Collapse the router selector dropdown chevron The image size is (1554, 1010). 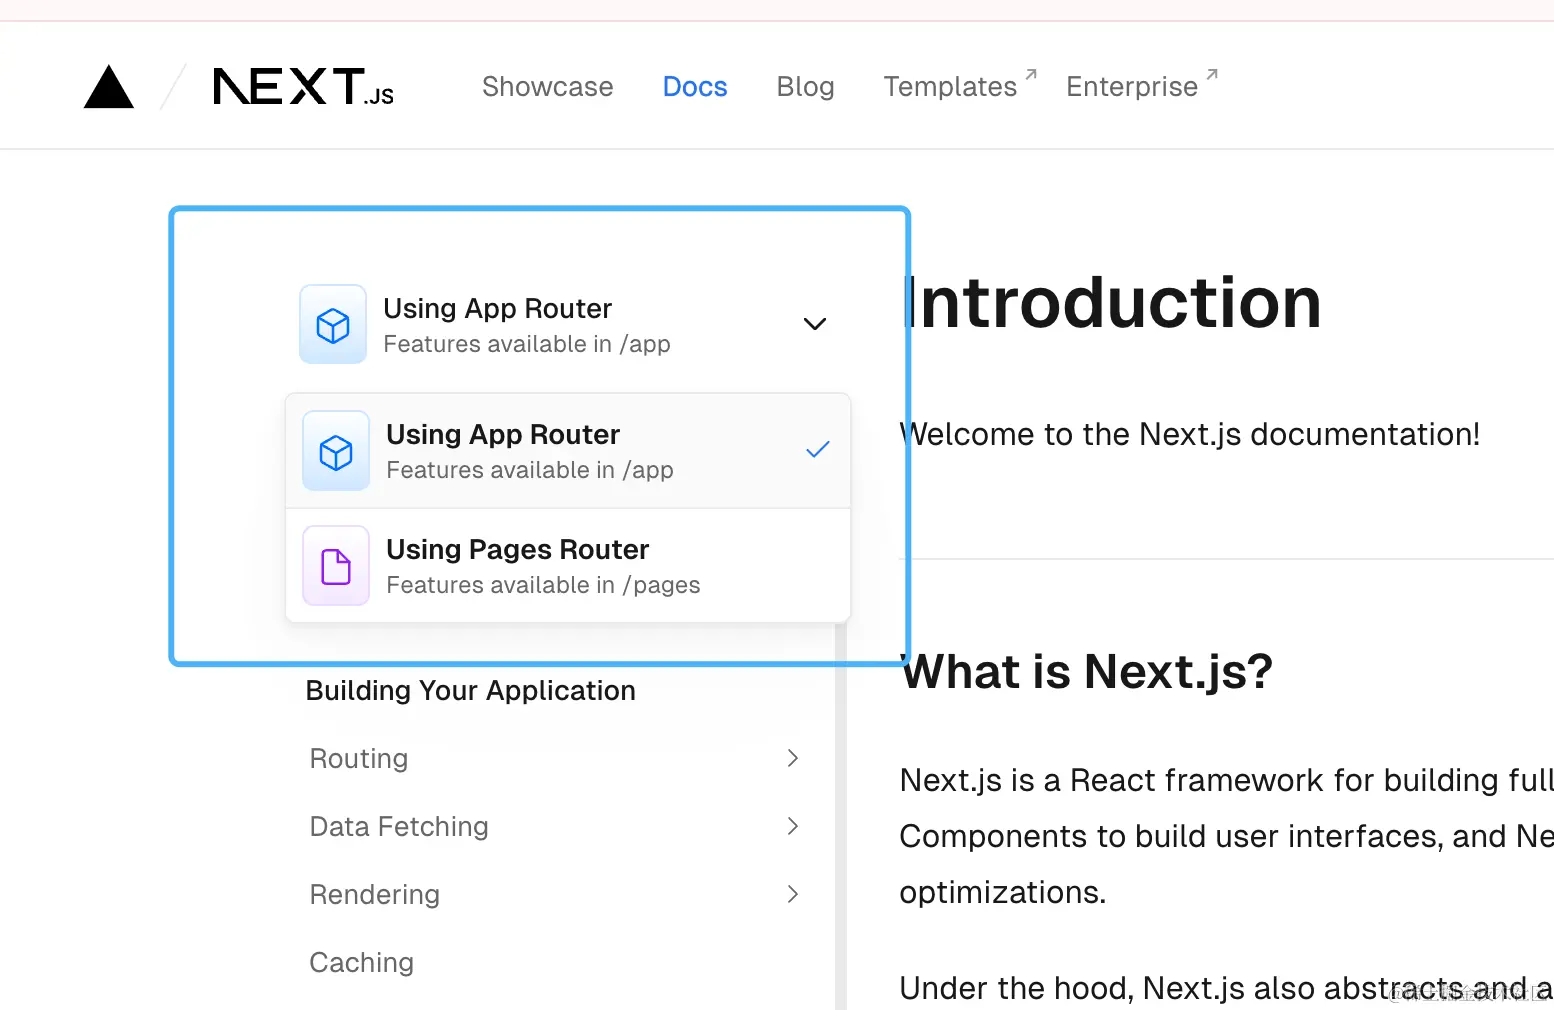[x=815, y=324]
